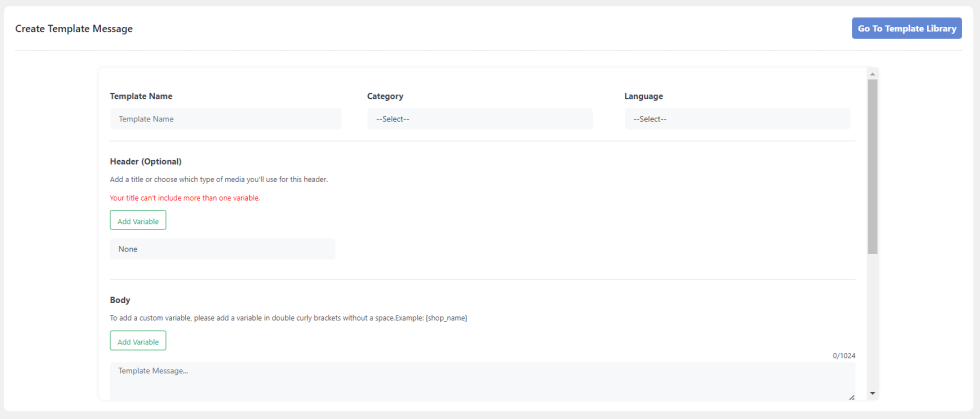Click the scrollbar down arrow
Image resolution: width=980 pixels, height=419 pixels.
coord(872,393)
